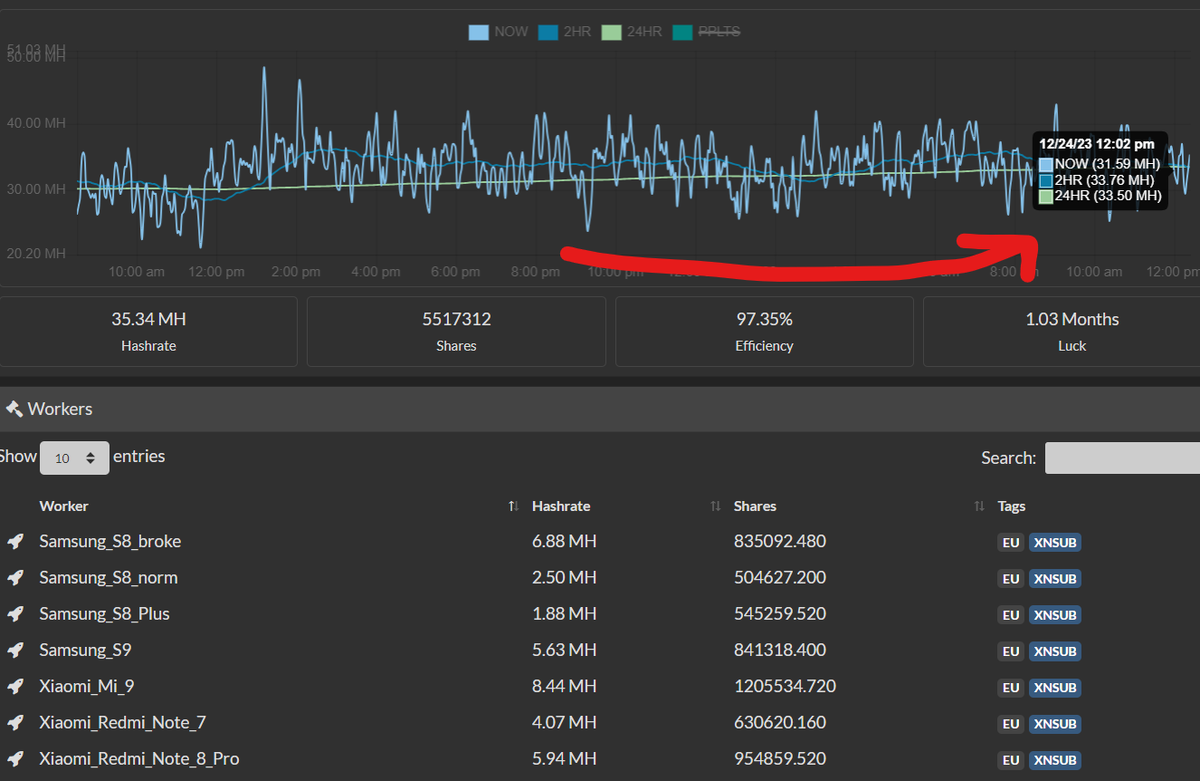Click rocket icon for Xiaomi_Redmi_Note_7
Screen dimensions: 1200x781
pyautogui.click(x=15, y=723)
